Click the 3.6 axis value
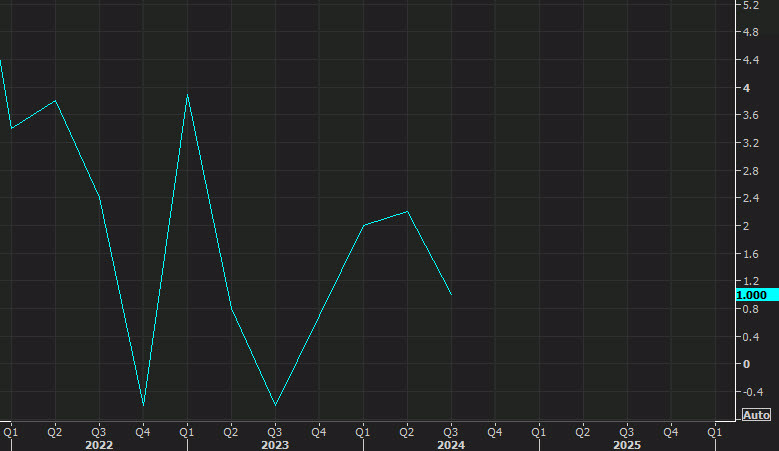 751,115
